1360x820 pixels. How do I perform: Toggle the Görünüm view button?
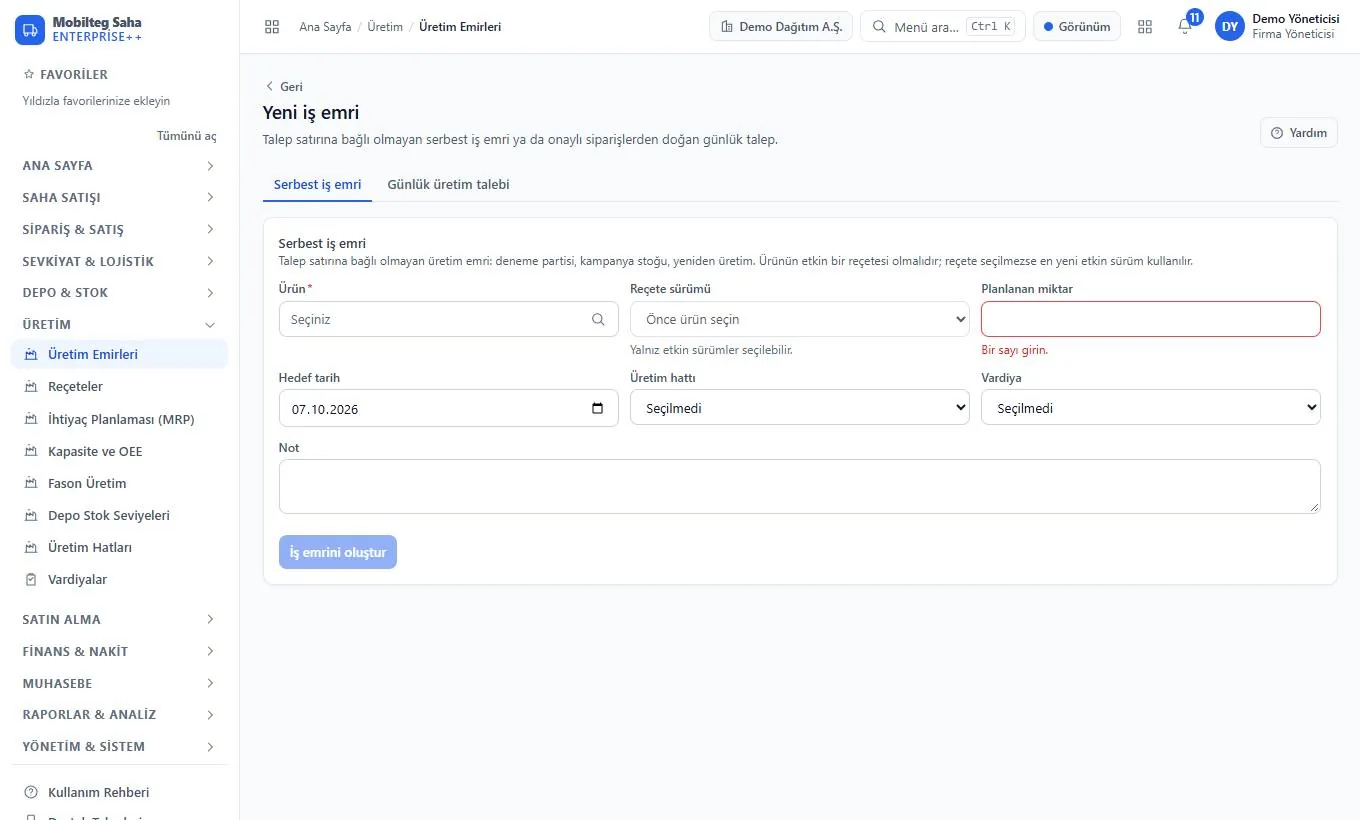click(x=1077, y=27)
